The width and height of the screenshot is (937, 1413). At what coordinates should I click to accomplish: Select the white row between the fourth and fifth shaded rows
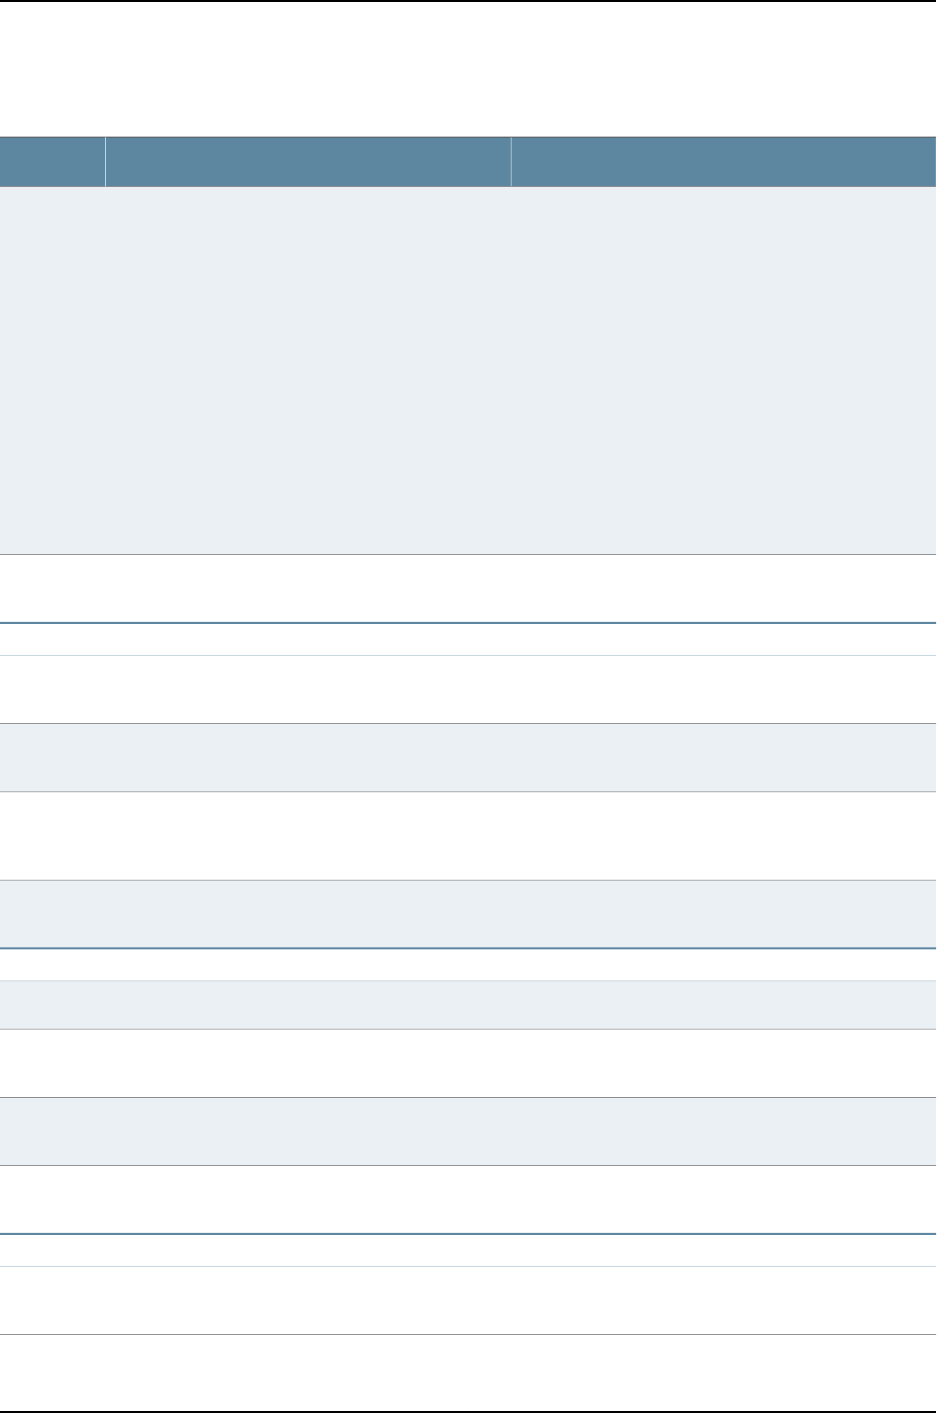point(468,1063)
